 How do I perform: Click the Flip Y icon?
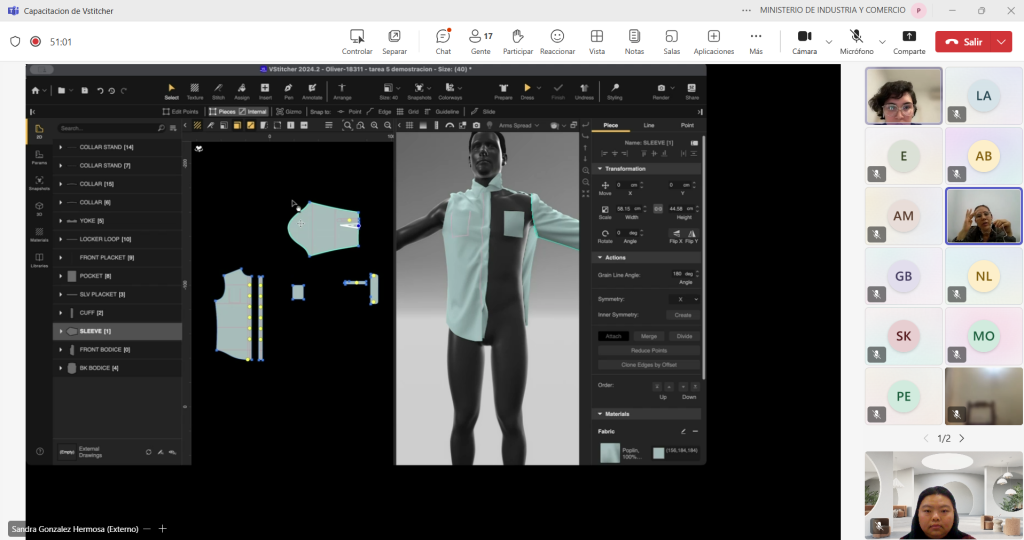pyautogui.click(x=692, y=236)
